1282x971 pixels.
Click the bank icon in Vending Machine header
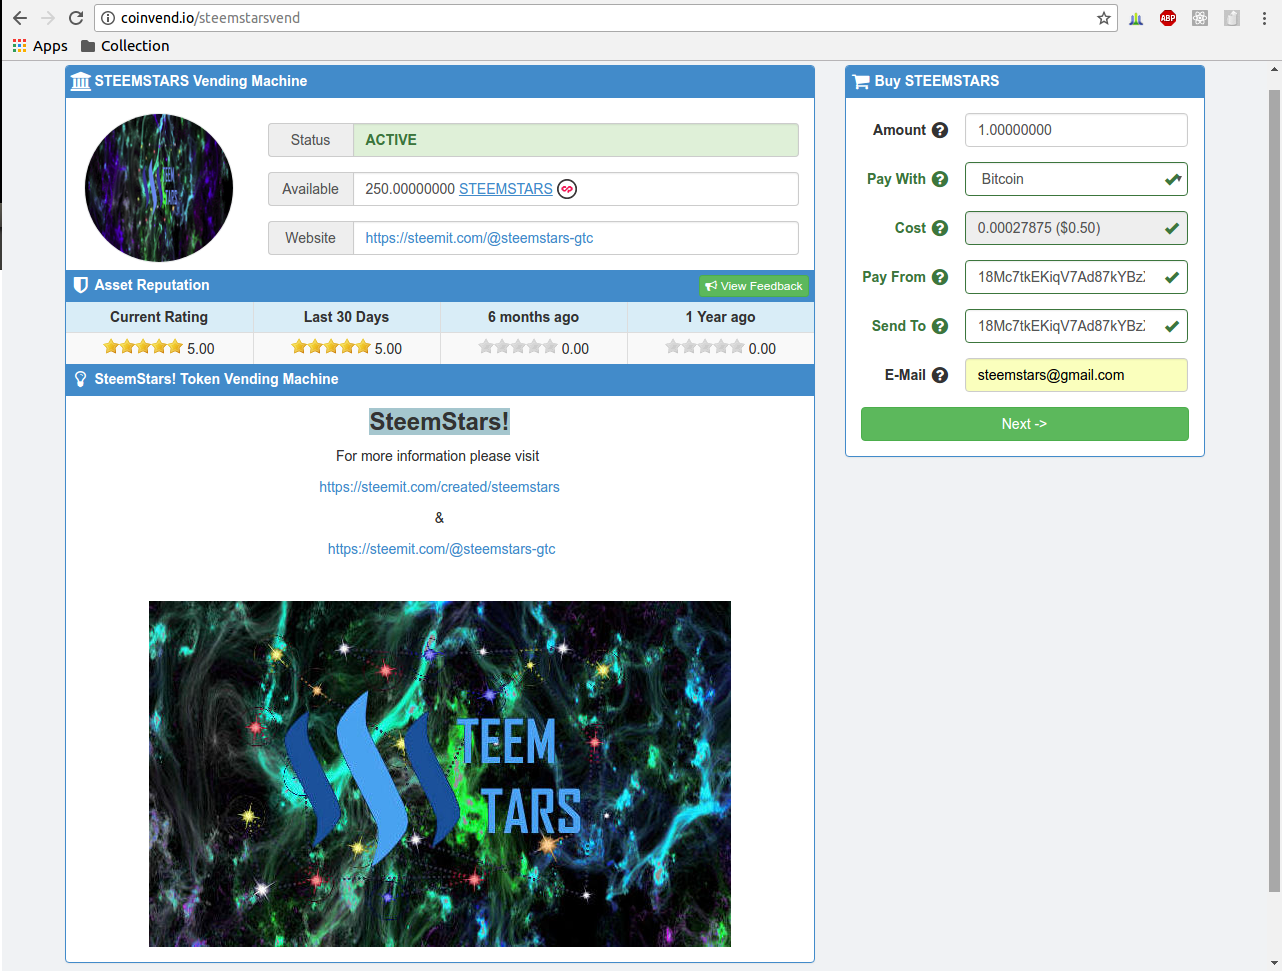tap(81, 81)
